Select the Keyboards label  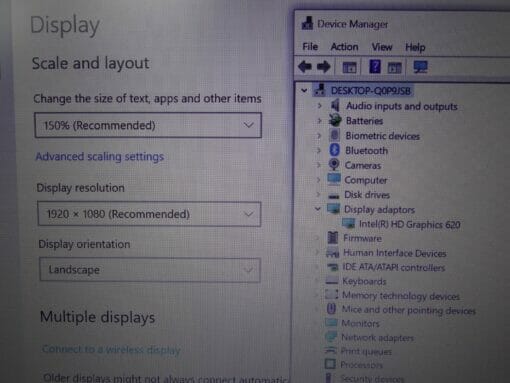click(x=364, y=281)
